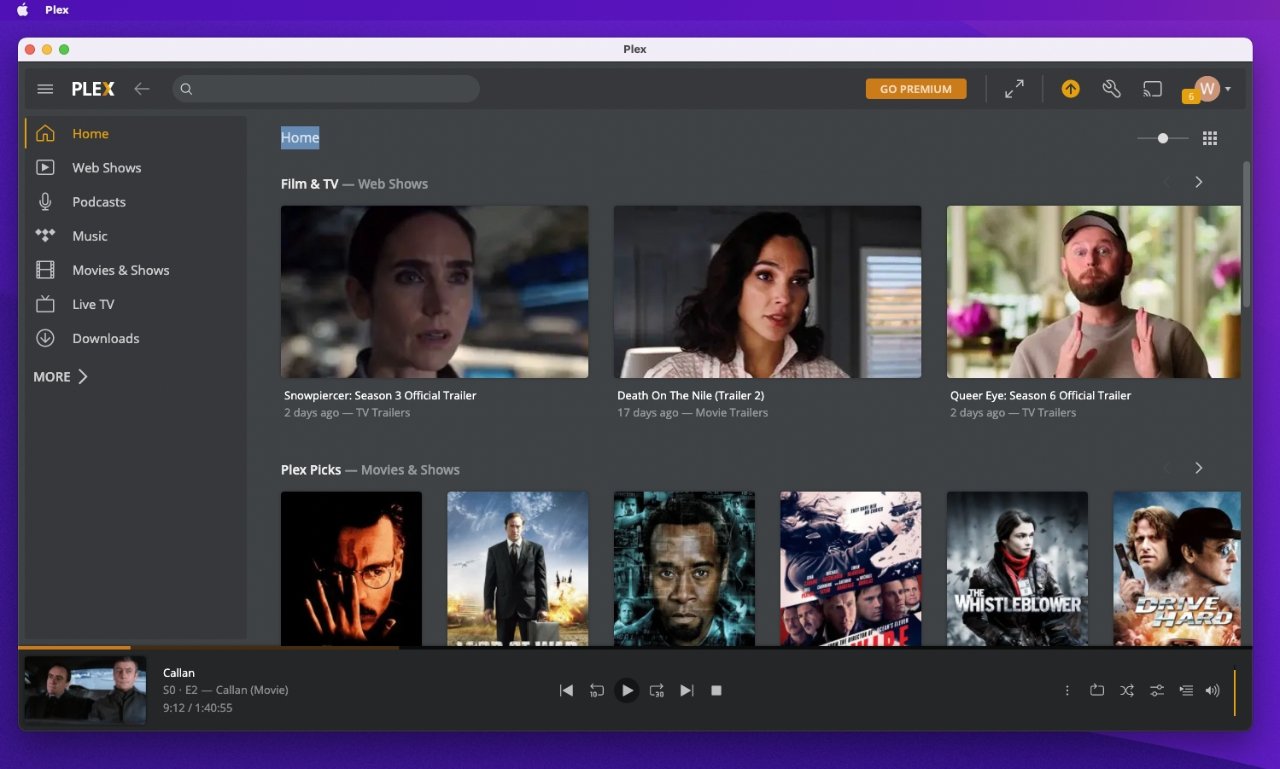Viewport: 1280px width, 769px height.
Task: Rewind 10 seconds
Action: [x=596, y=690]
